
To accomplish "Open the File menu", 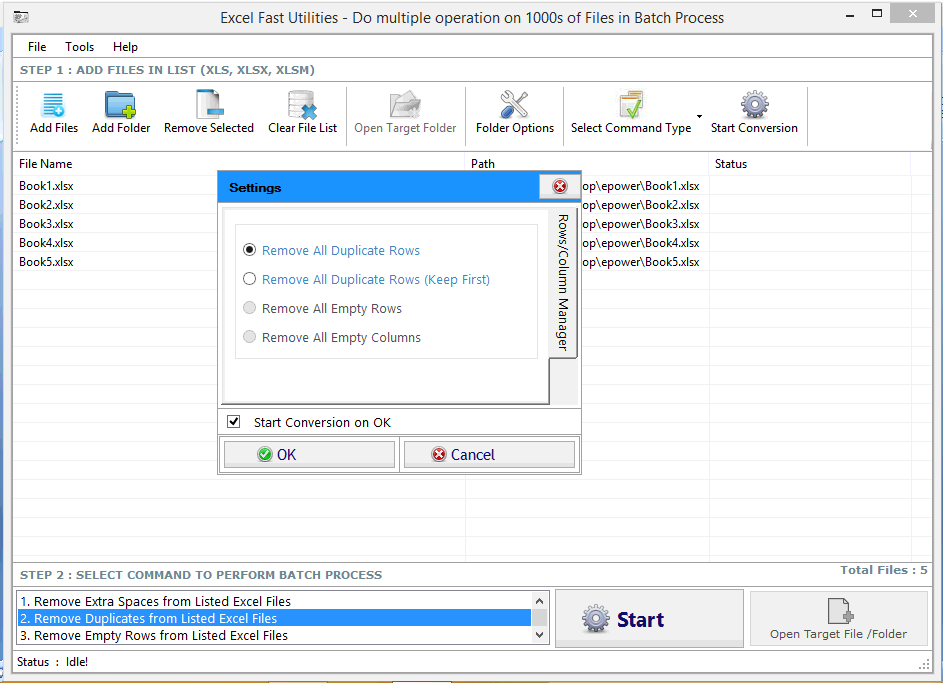I will click(x=36, y=46).
